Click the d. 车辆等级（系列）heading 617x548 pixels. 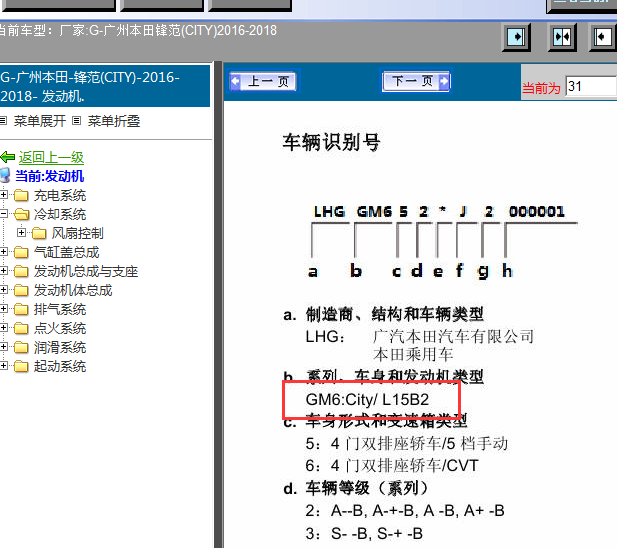click(355, 489)
